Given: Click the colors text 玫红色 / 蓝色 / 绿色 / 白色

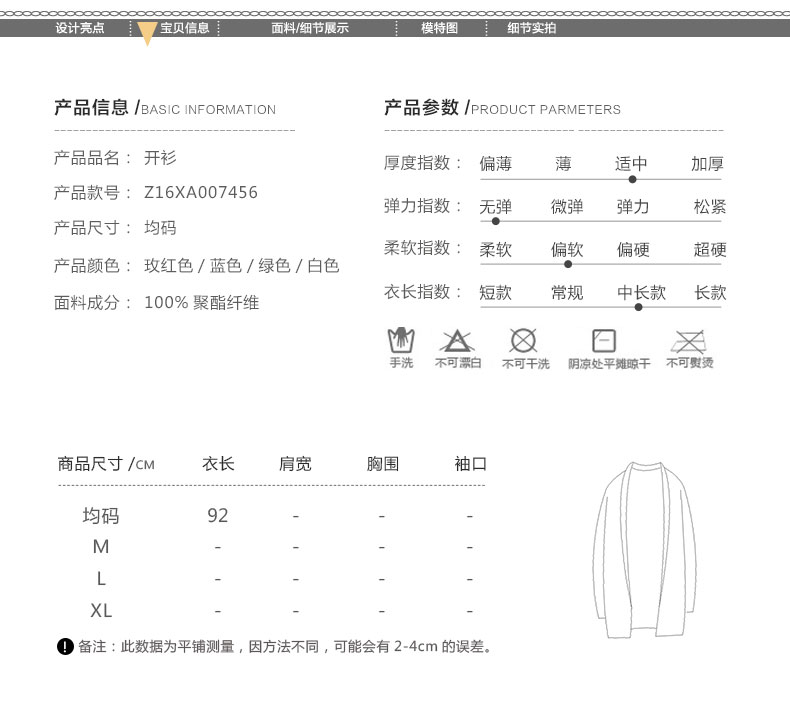Looking at the screenshot, I should 242,266.
